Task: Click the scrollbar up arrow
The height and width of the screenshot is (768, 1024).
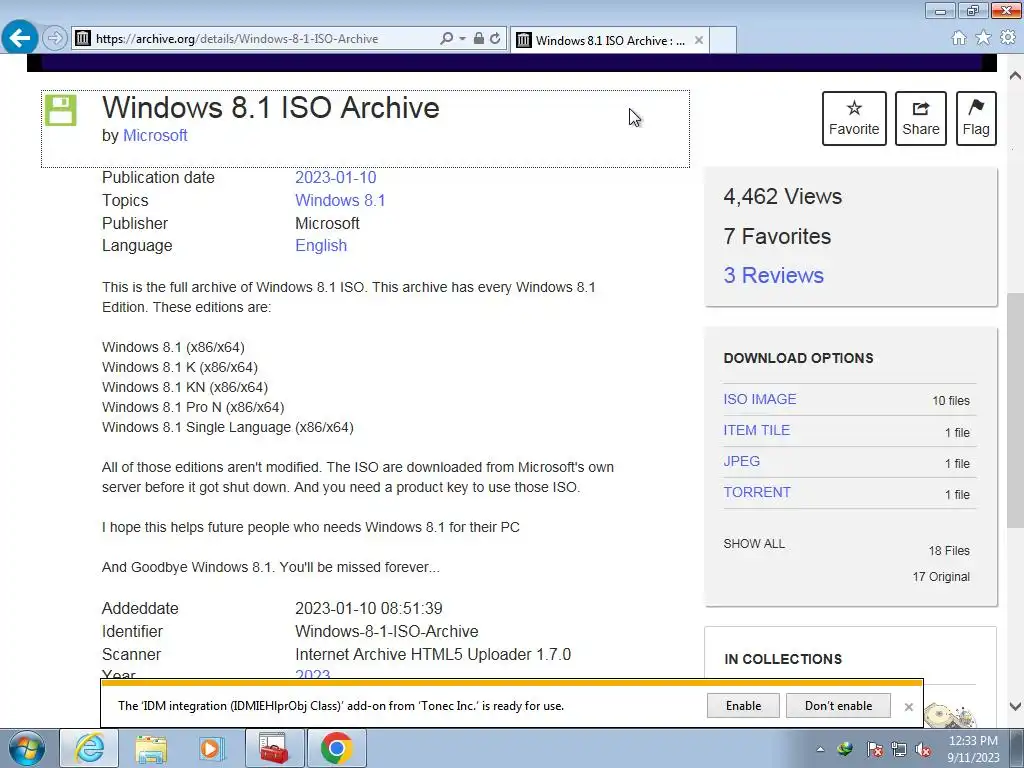Action: [x=1015, y=76]
